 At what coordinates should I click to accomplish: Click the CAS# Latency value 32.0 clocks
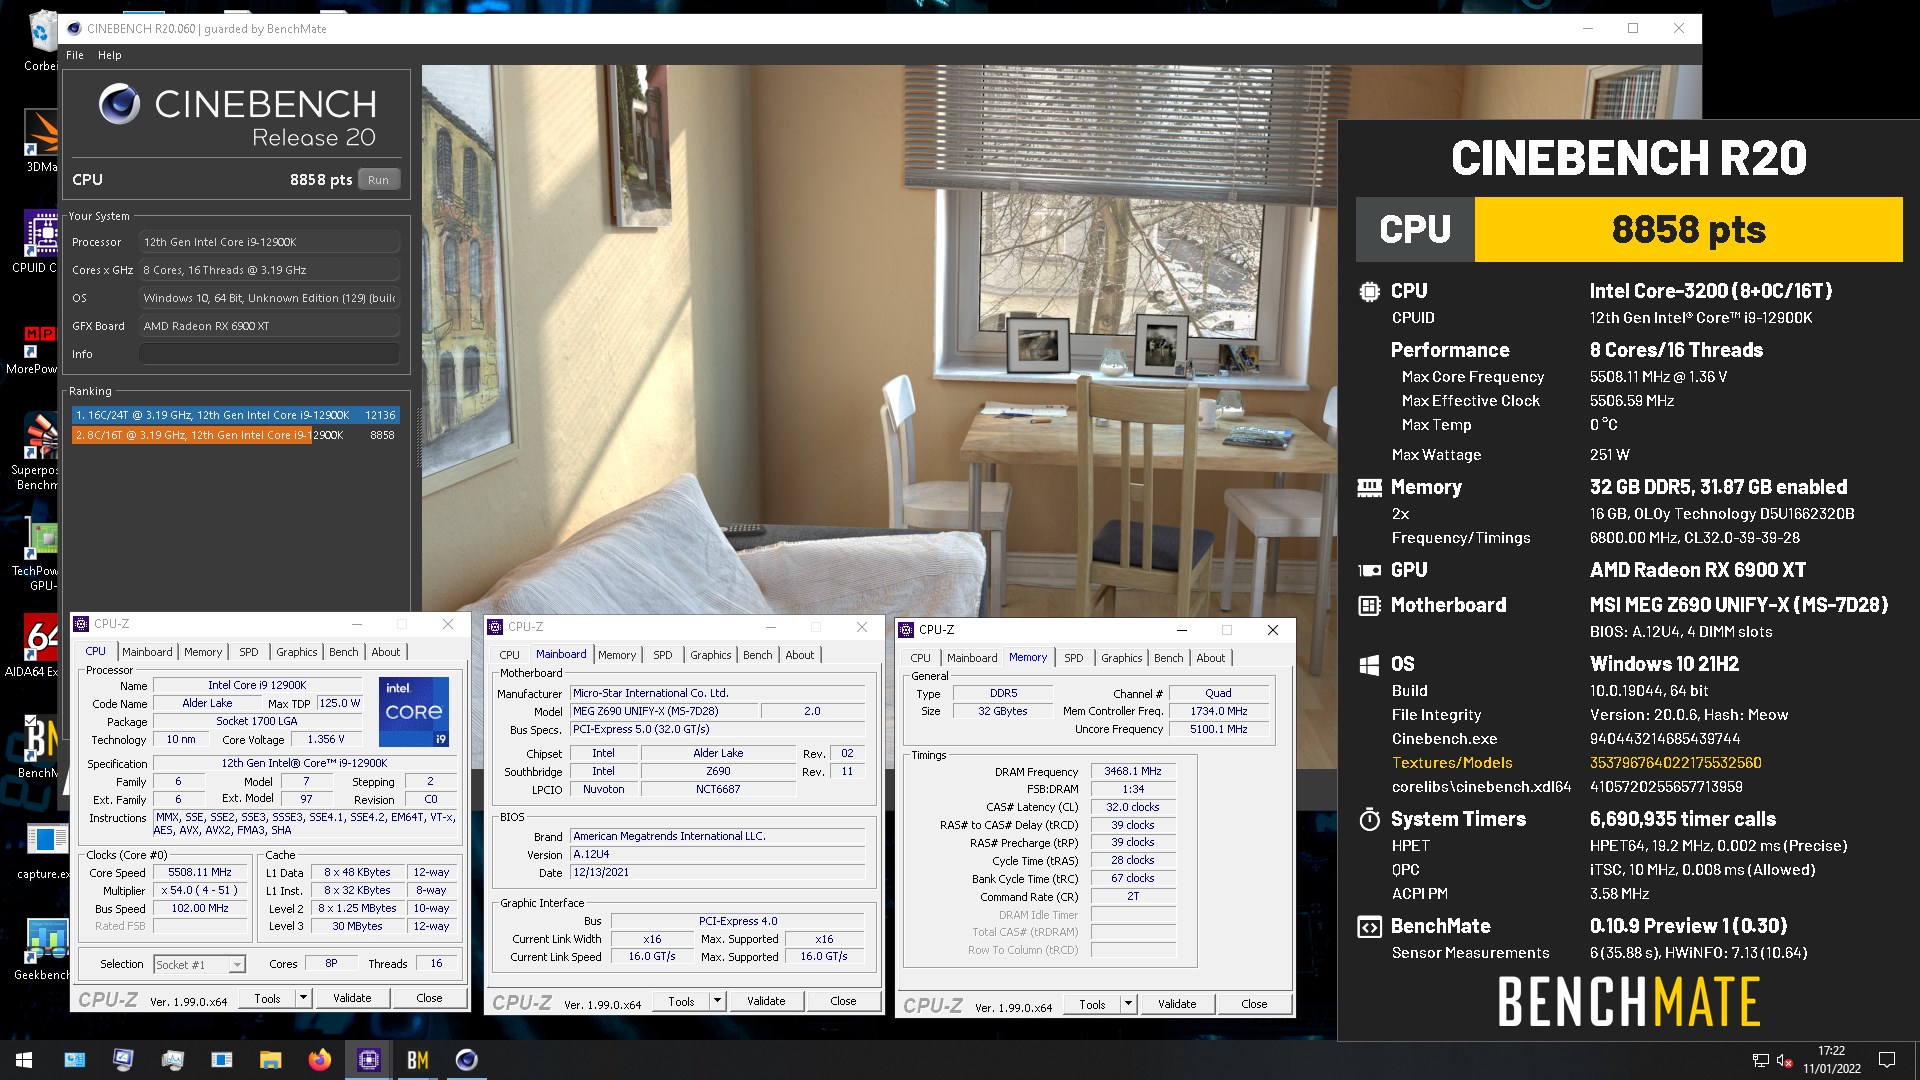coord(1133,807)
